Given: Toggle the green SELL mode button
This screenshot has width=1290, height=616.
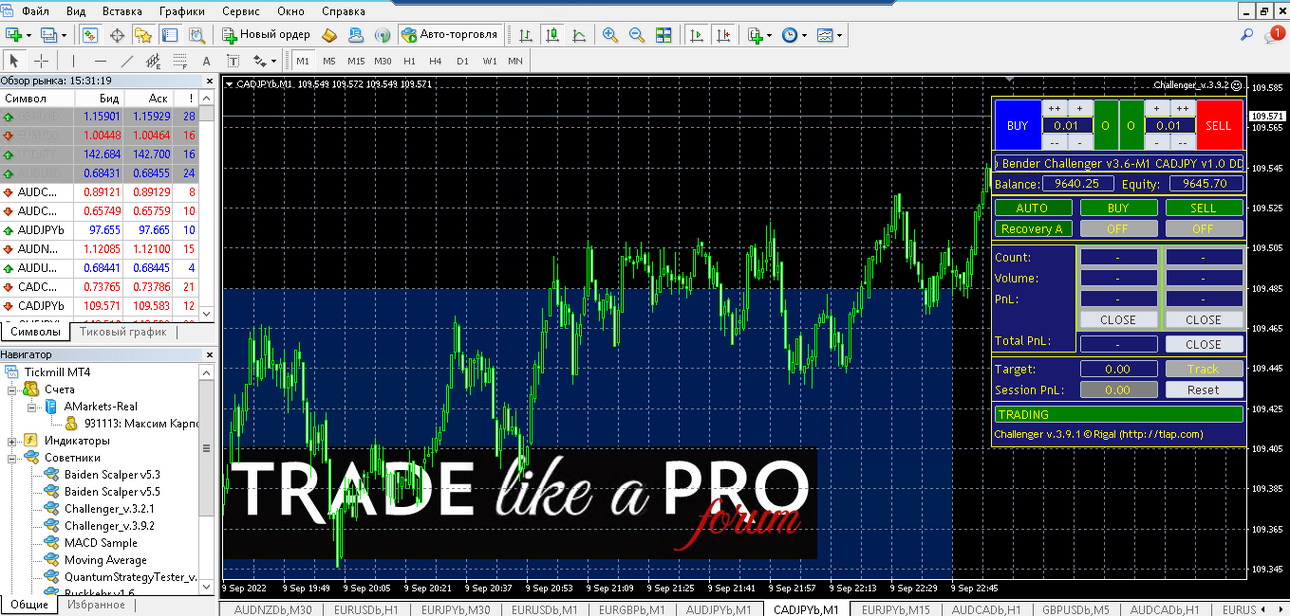Looking at the screenshot, I should tap(1204, 208).
